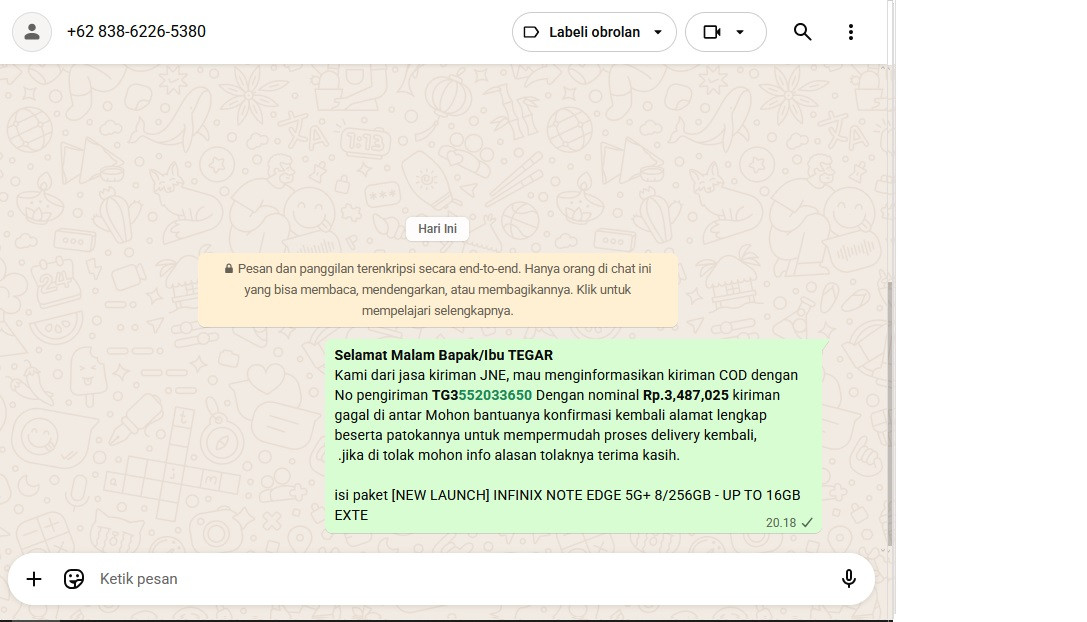This screenshot has height=622, width=1087.
Task: Open the three-dot chat menu
Action: point(851,32)
